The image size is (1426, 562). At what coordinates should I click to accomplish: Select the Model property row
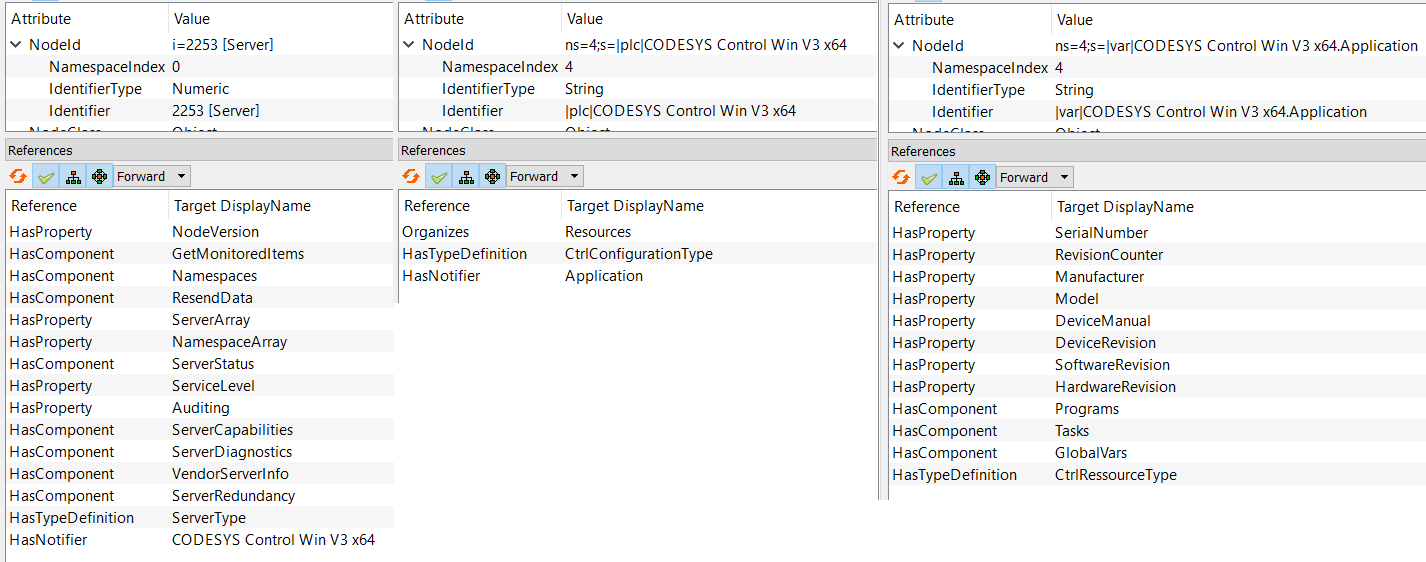coord(1157,299)
